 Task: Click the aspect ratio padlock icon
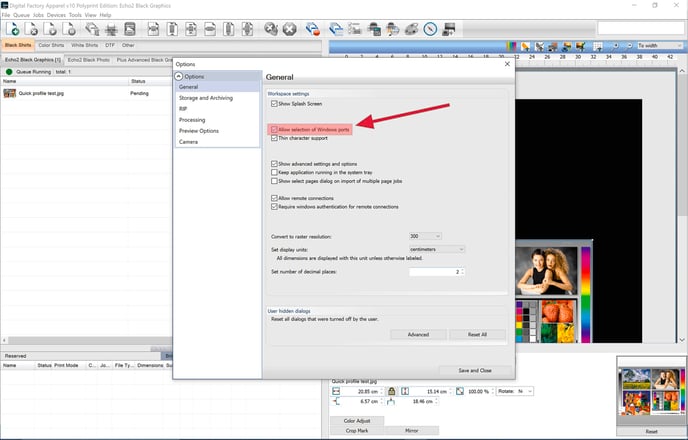[x=391, y=391]
